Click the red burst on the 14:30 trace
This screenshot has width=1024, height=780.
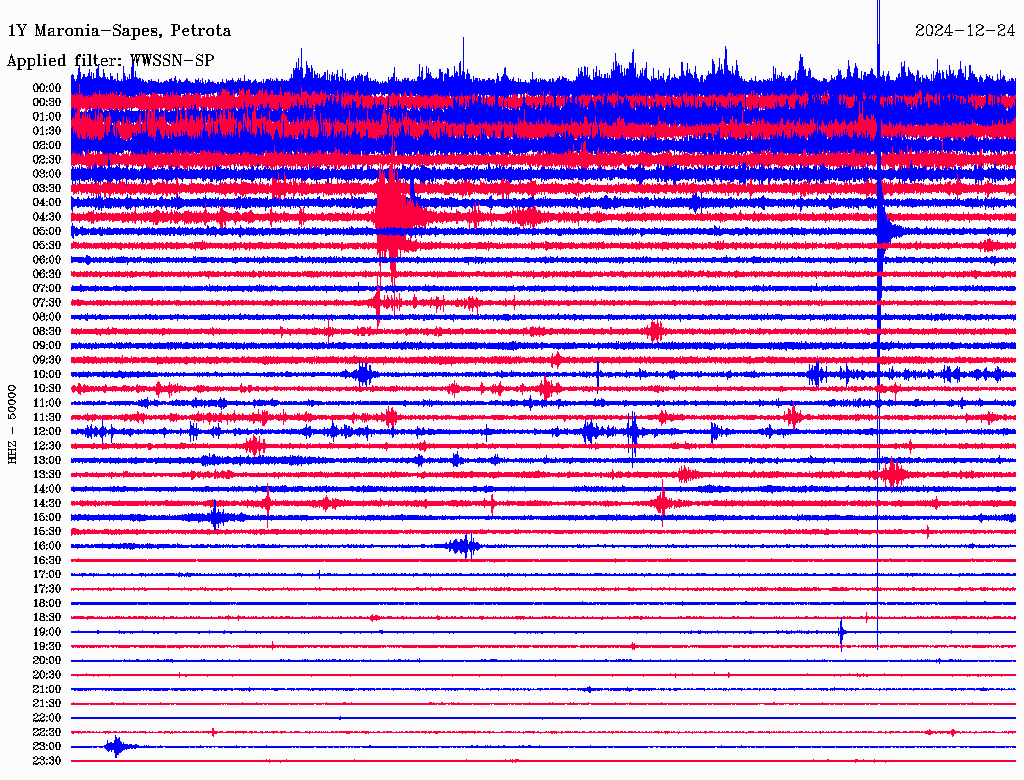click(660, 502)
